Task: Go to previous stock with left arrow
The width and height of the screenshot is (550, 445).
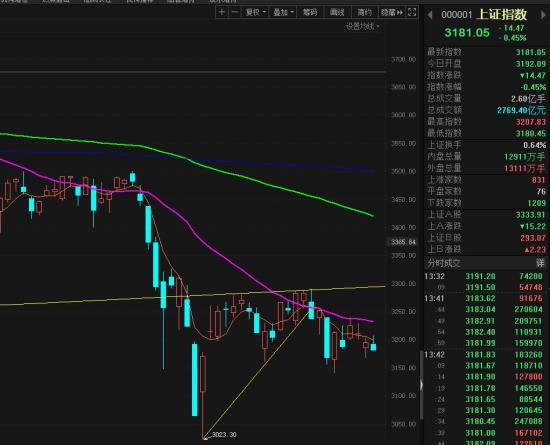Action: (429, 15)
